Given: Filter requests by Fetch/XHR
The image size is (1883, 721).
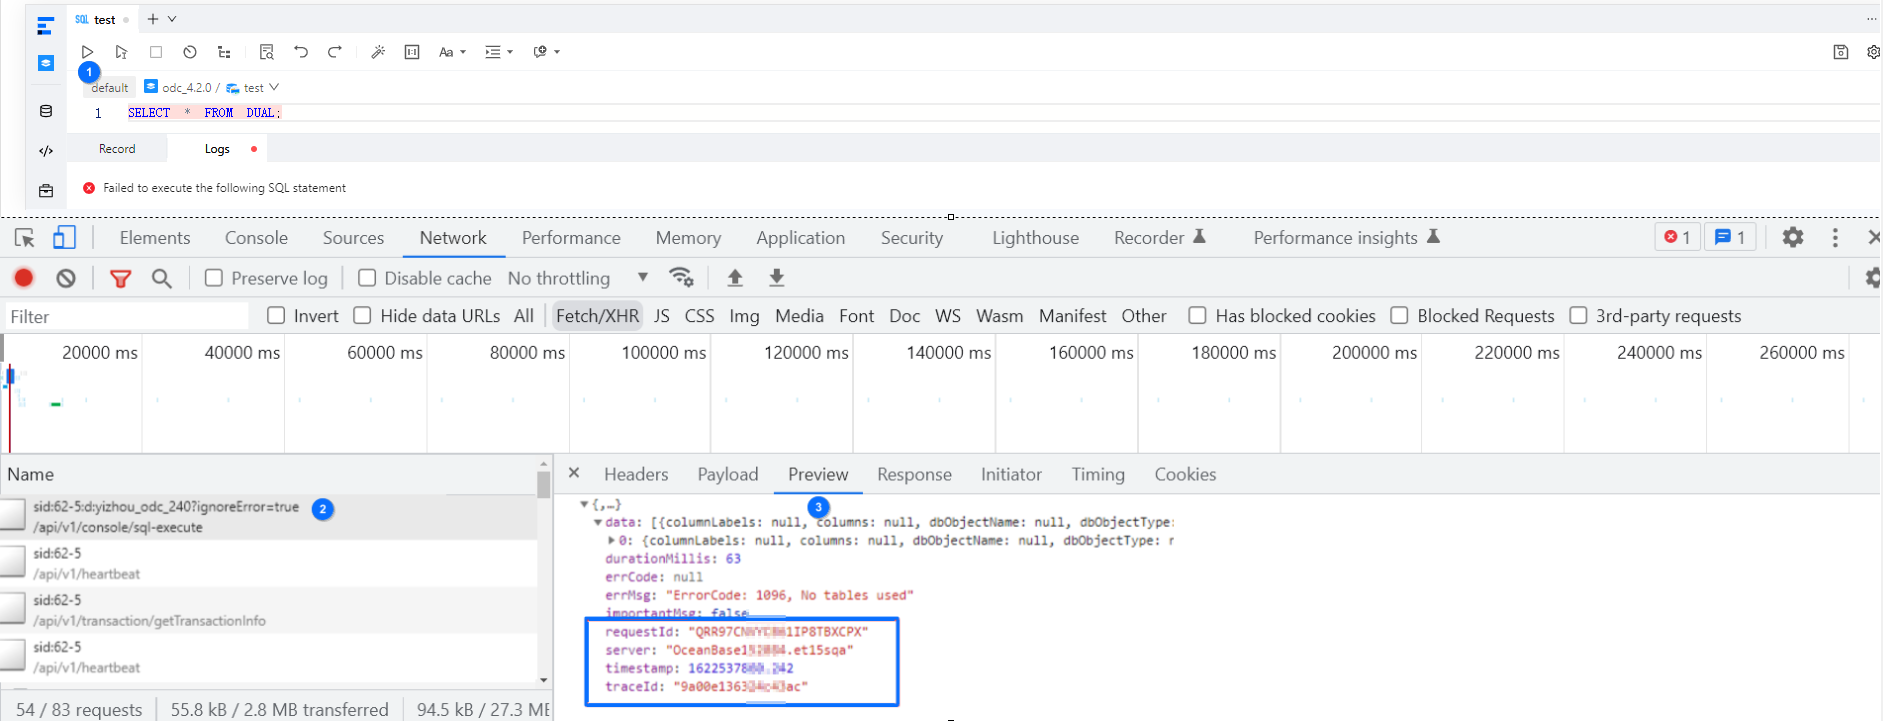Looking at the screenshot, I should [x=597, y=316].
